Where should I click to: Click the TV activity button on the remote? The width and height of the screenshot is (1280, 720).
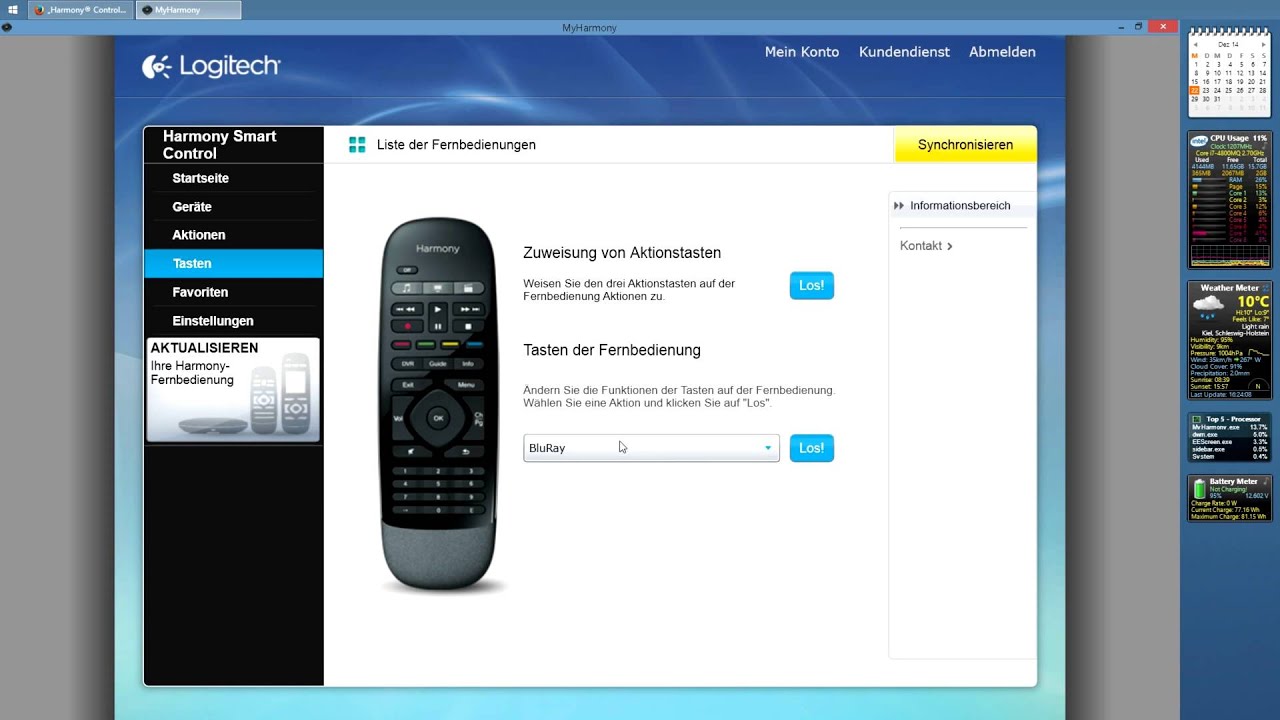(438, 288)
